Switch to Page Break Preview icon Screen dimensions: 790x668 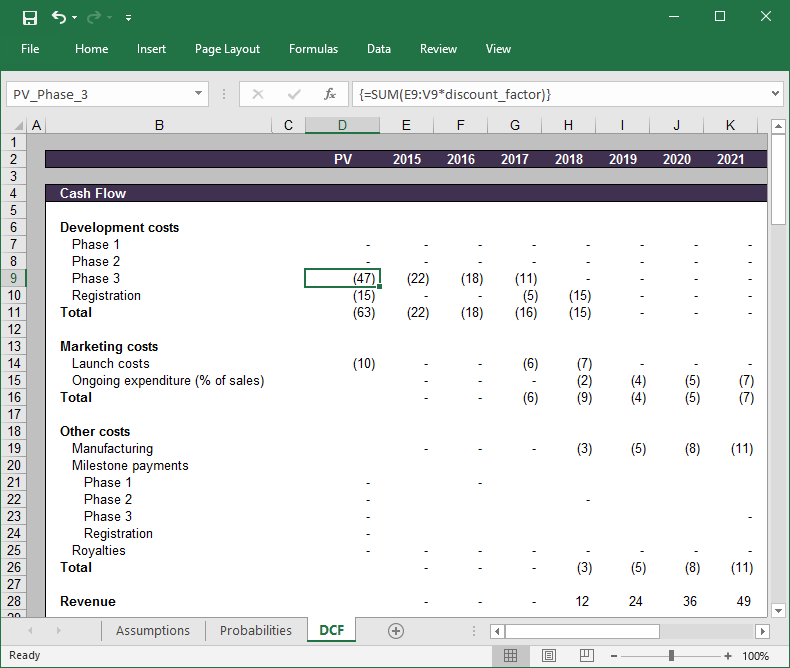pyautogui.click(x=586, y=656)
